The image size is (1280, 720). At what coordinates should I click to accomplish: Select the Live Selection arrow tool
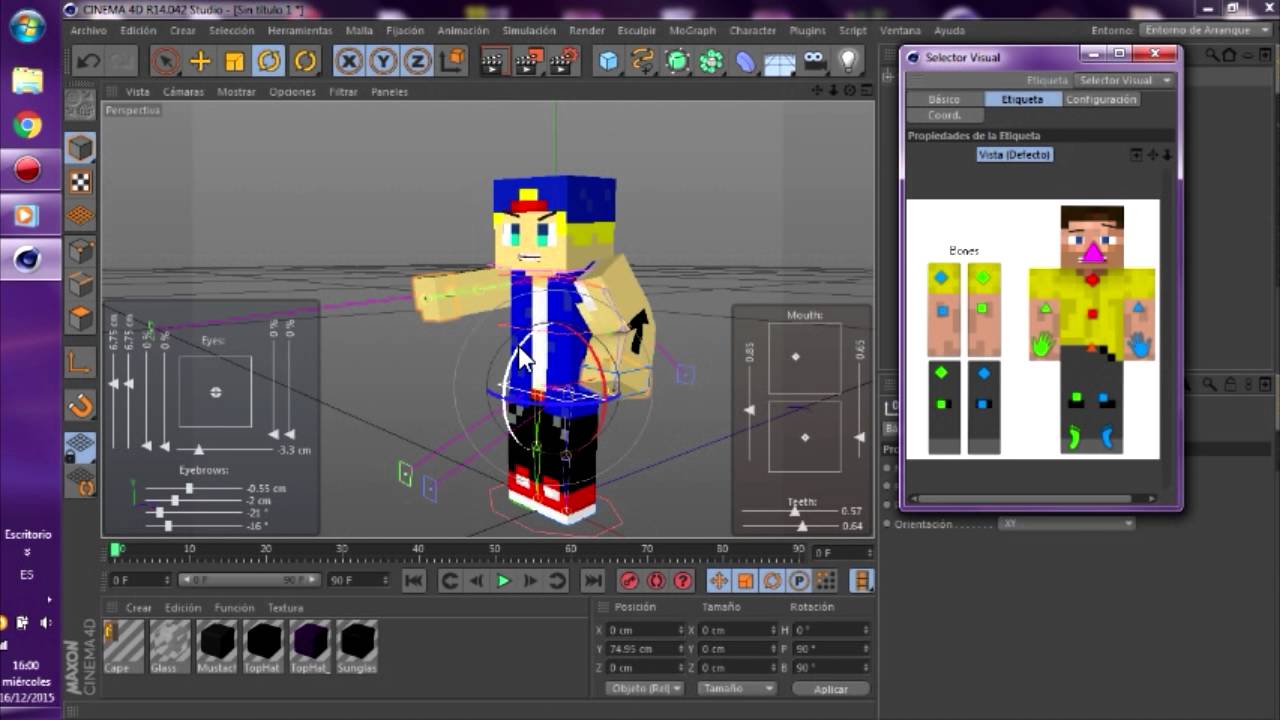165,62
